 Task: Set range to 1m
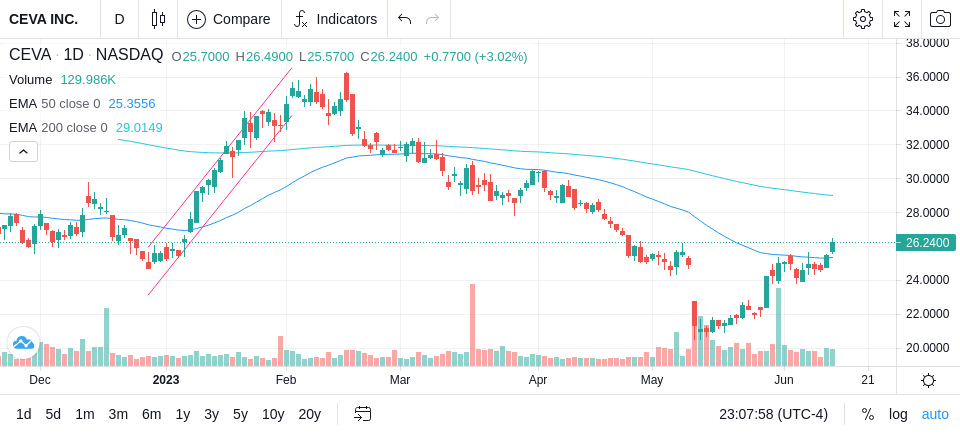[x=84, y=415]
